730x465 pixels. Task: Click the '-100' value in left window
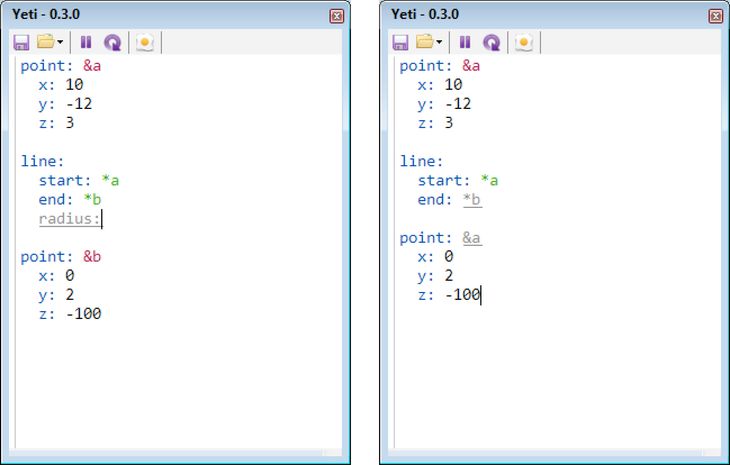coord(84,314)
